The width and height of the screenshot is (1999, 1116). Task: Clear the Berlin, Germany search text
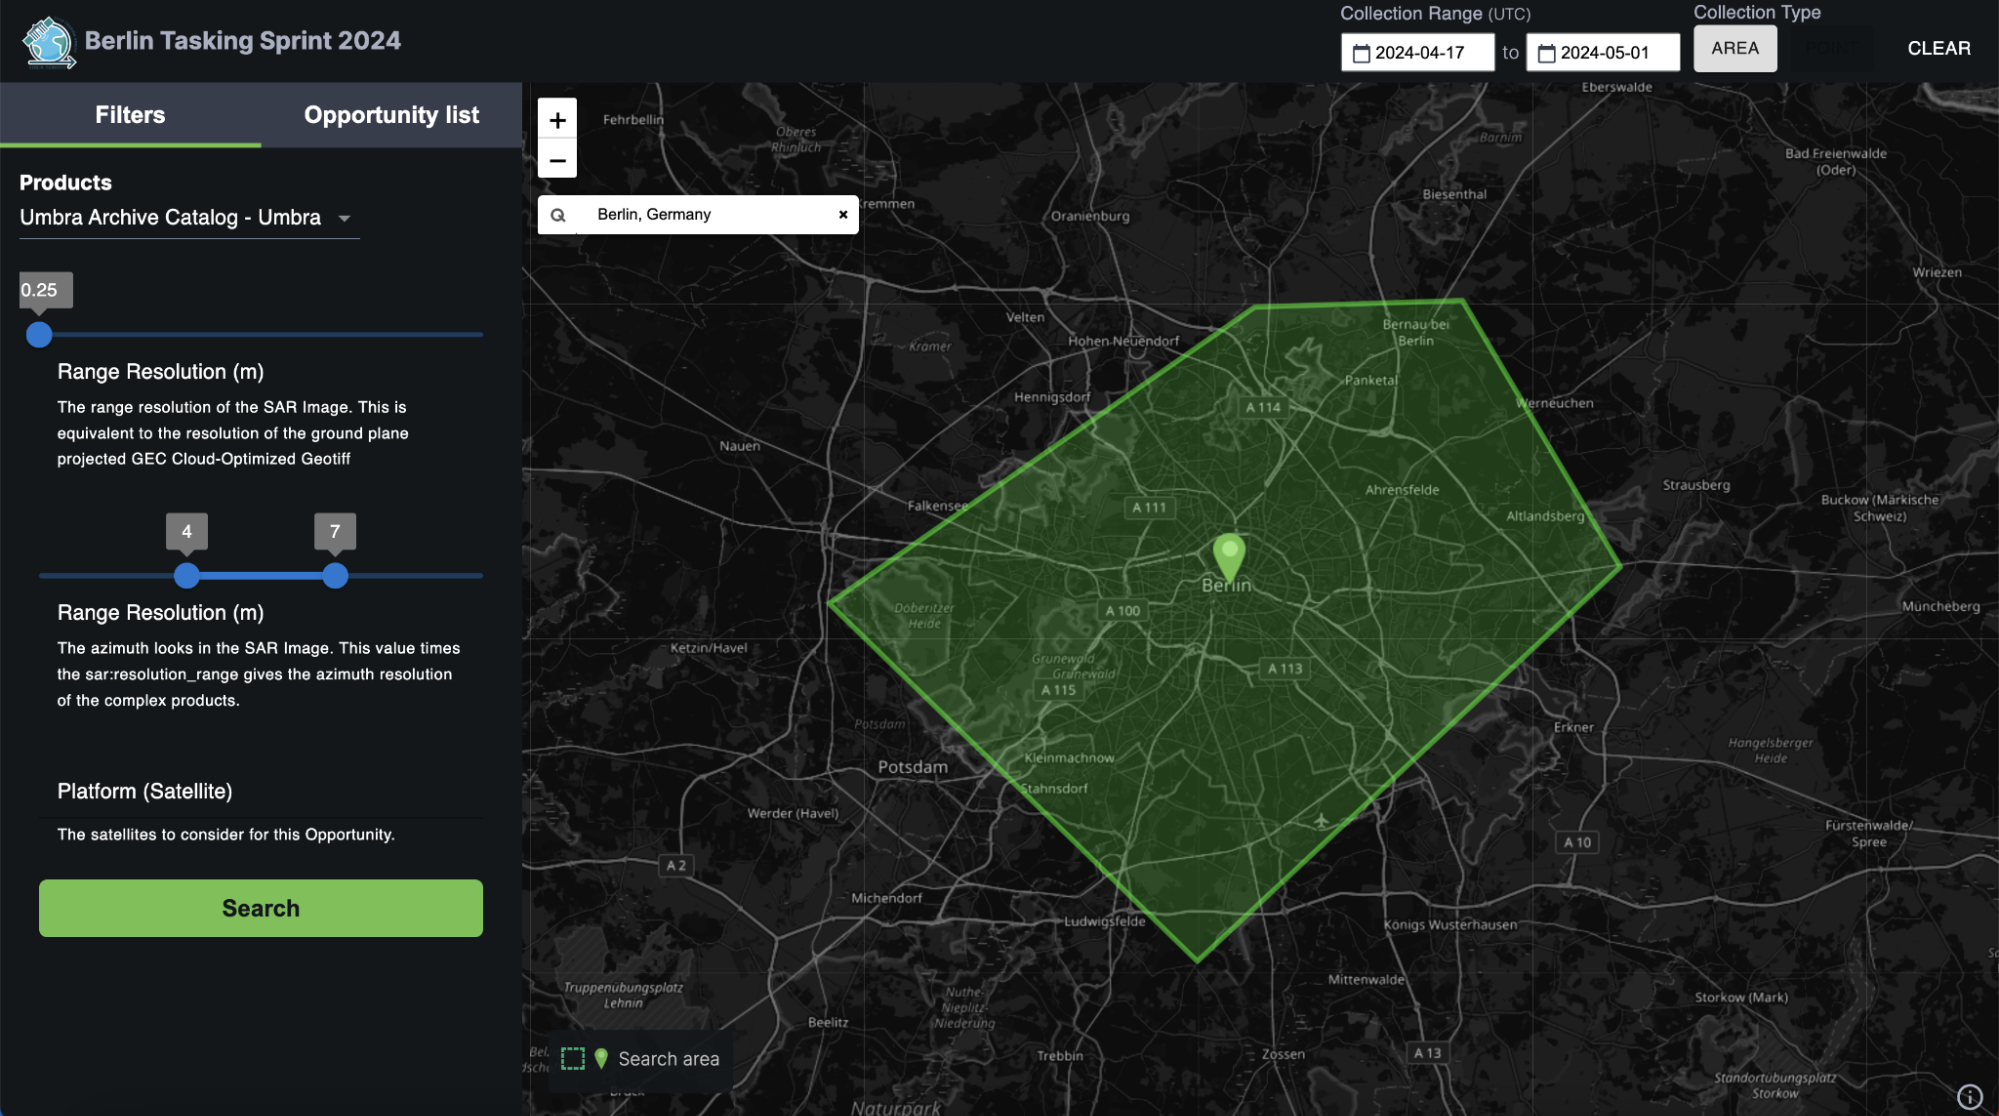tap(843, 214)
